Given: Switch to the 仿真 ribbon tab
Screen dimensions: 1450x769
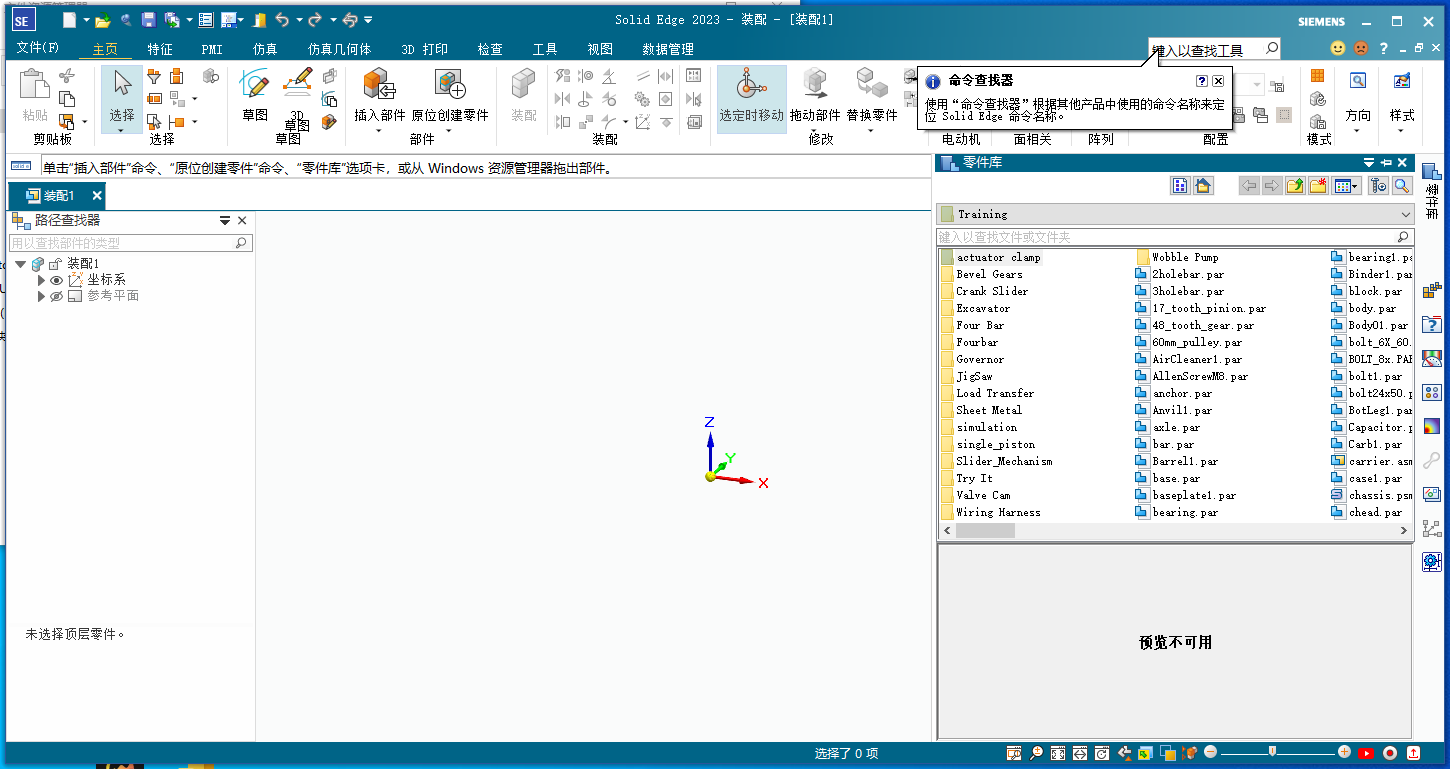Looking at the screenshot, I should pos(265,48).
